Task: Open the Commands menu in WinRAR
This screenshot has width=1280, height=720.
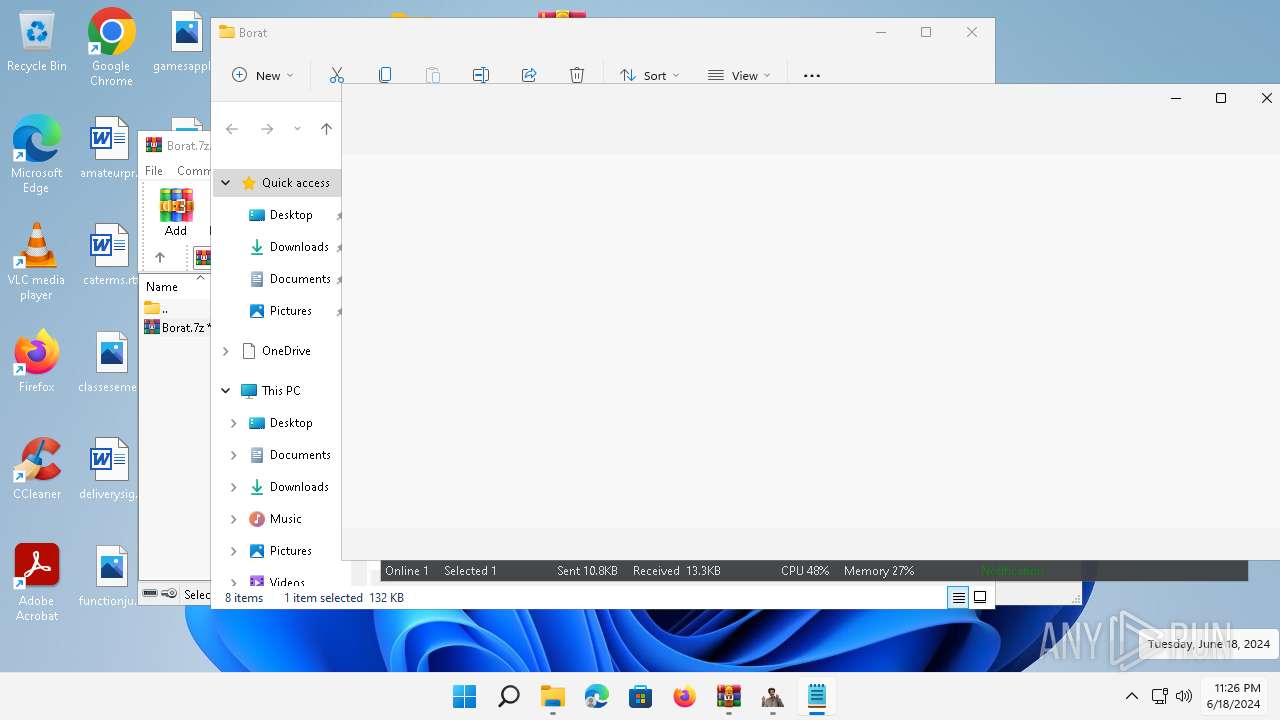Action: (x=193, y=171)
